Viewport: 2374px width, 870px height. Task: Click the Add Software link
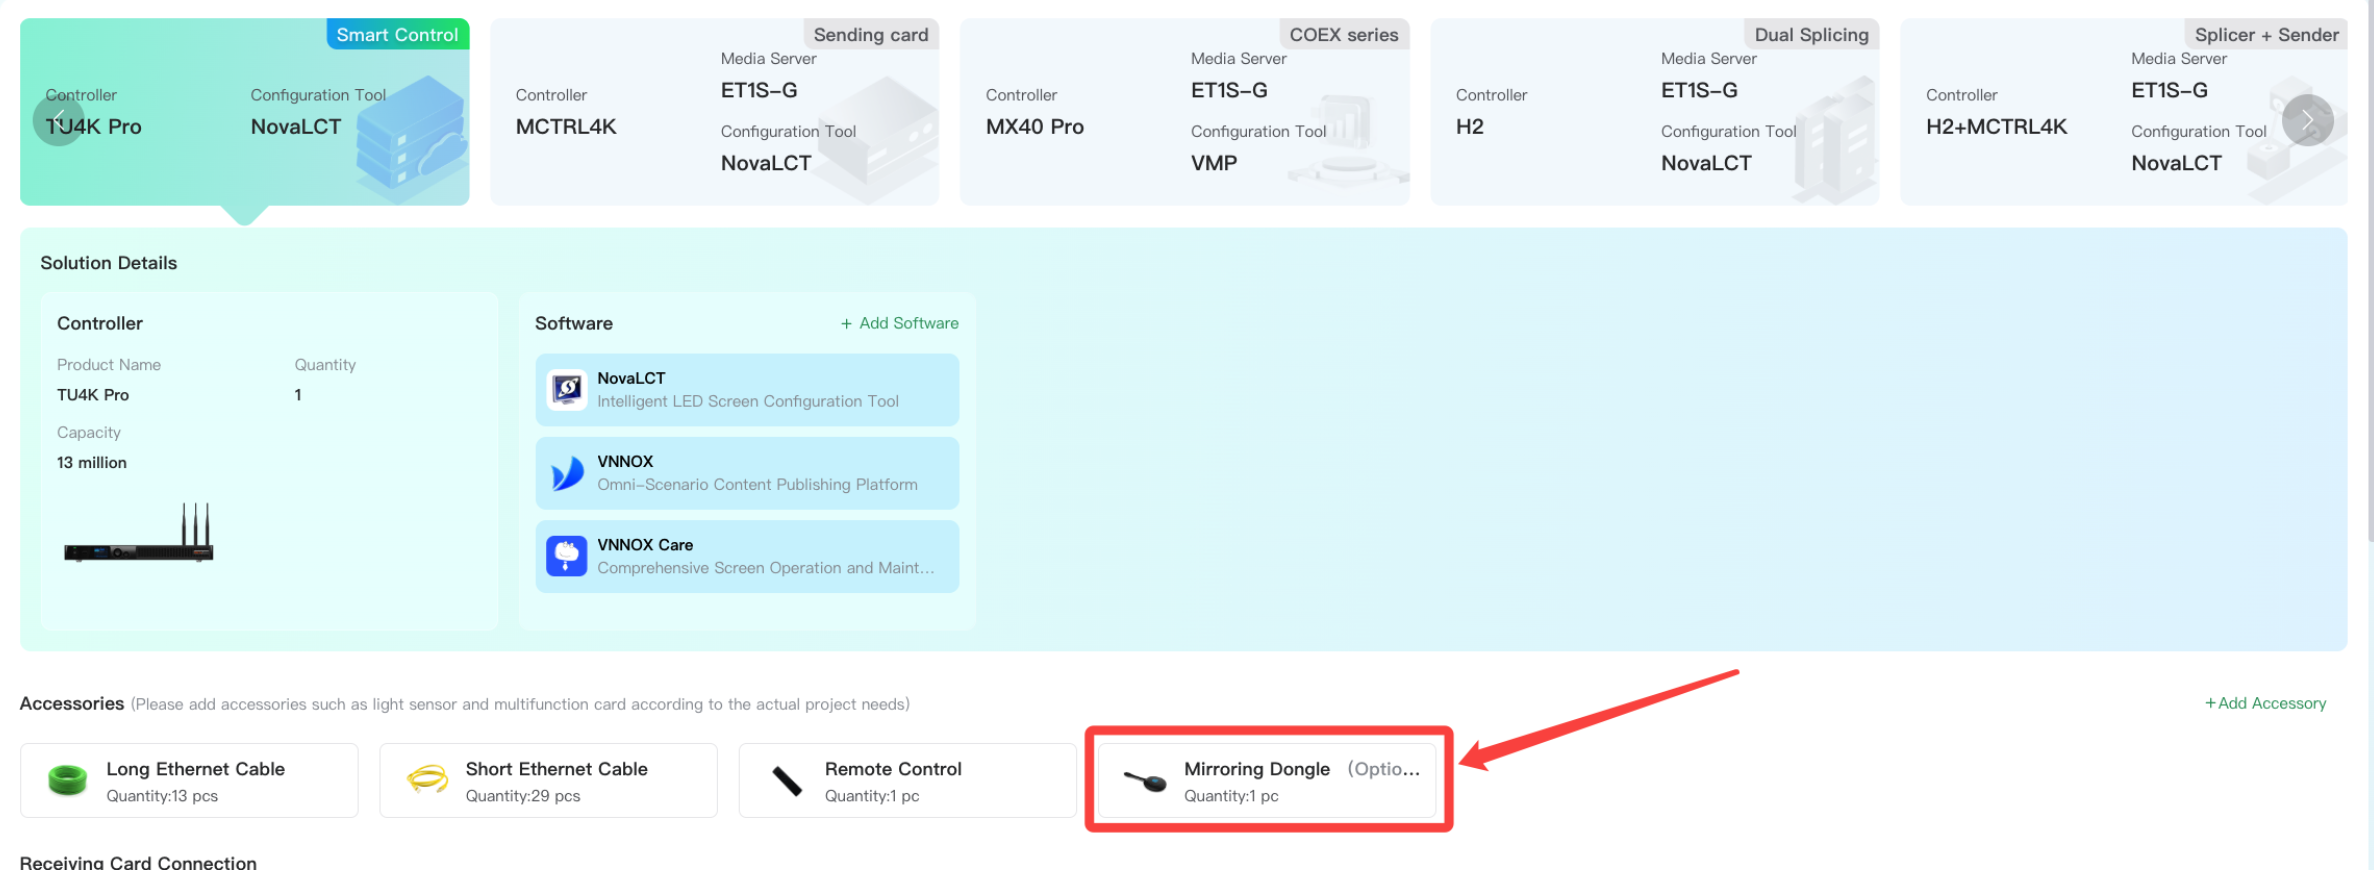pyautogui.click(x=899, y=323)
